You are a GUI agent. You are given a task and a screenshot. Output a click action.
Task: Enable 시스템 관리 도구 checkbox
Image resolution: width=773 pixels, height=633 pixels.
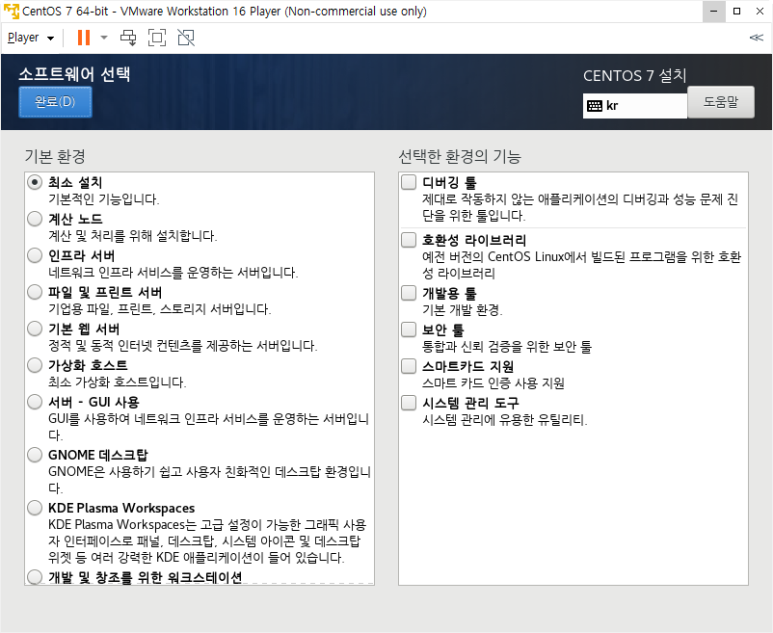point(409,403)
